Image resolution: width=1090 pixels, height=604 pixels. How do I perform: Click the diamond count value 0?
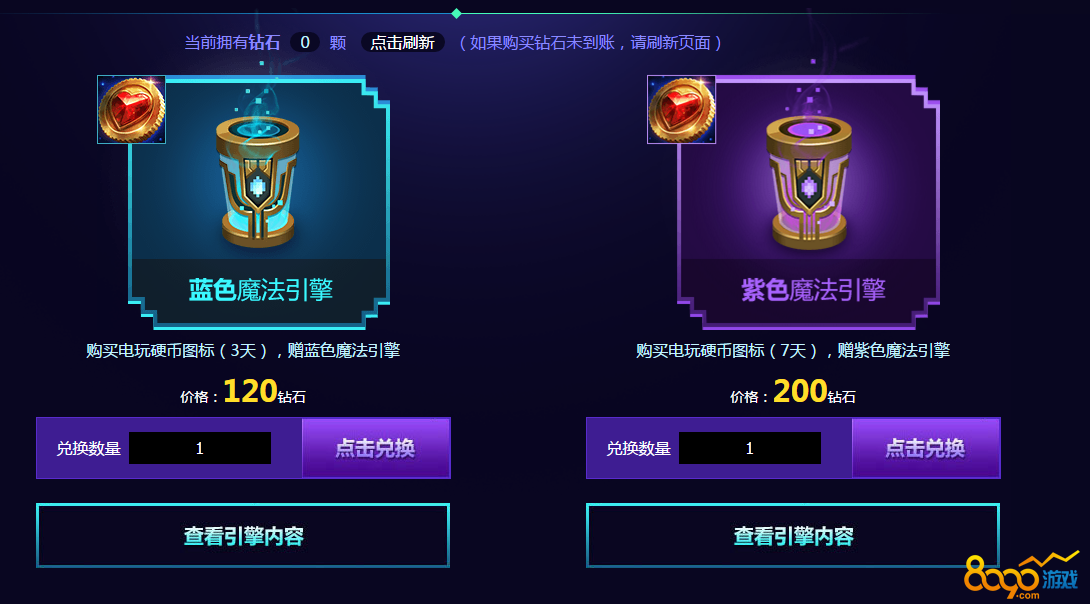(x=304, y=42)
